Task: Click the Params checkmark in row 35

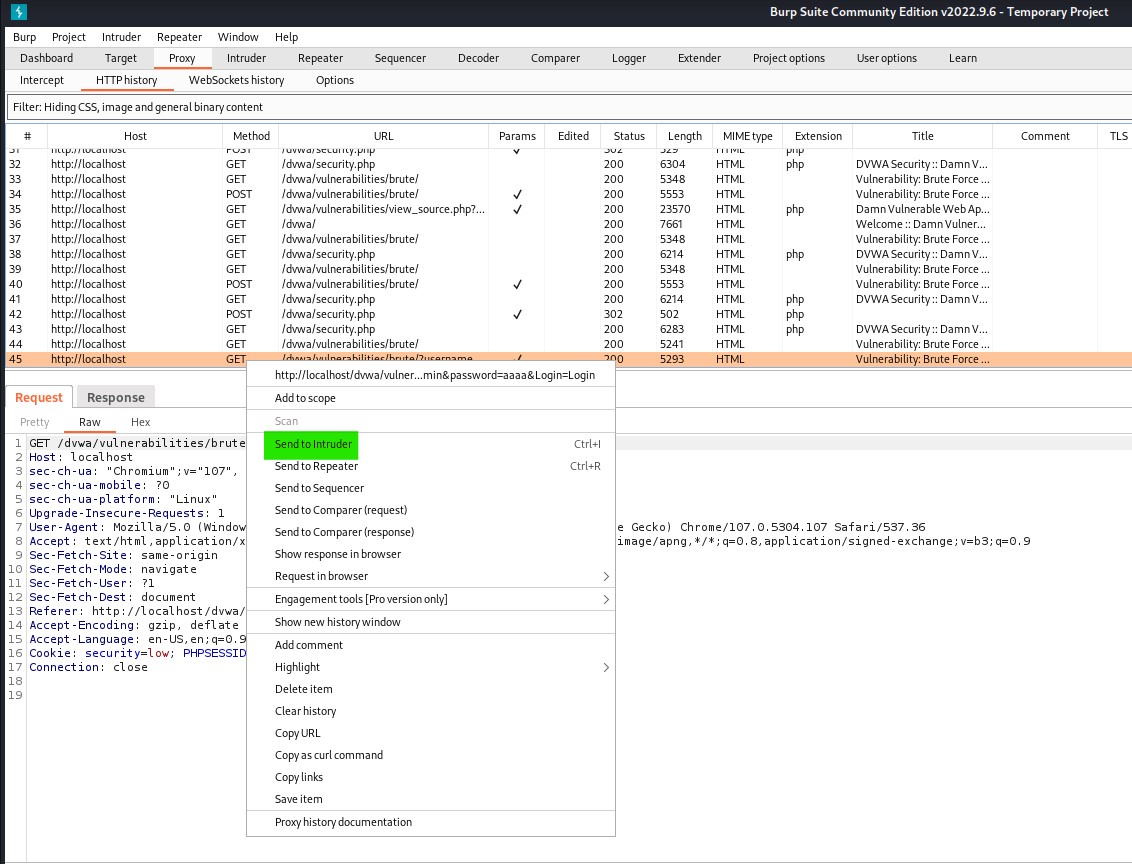Action: pyautogui.click(x=517, y=209)
